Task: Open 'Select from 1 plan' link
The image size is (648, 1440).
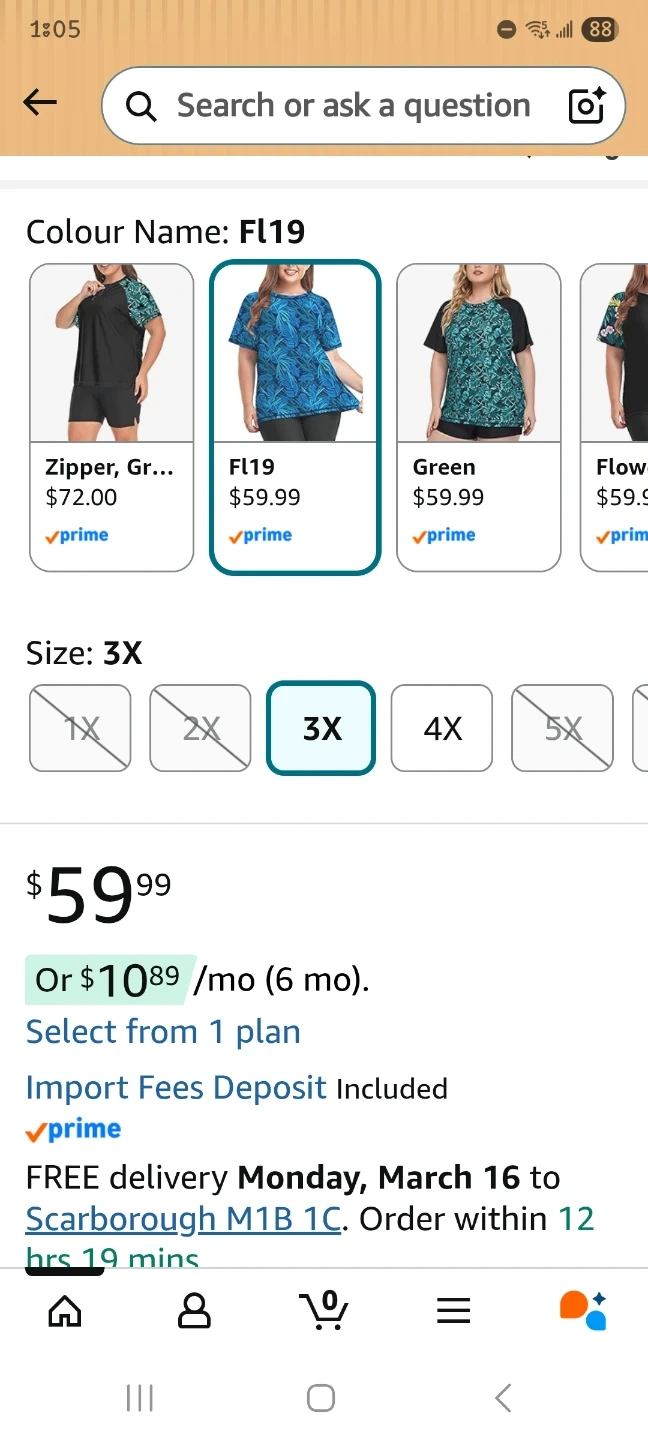Action: click(x=163, y=1032)
